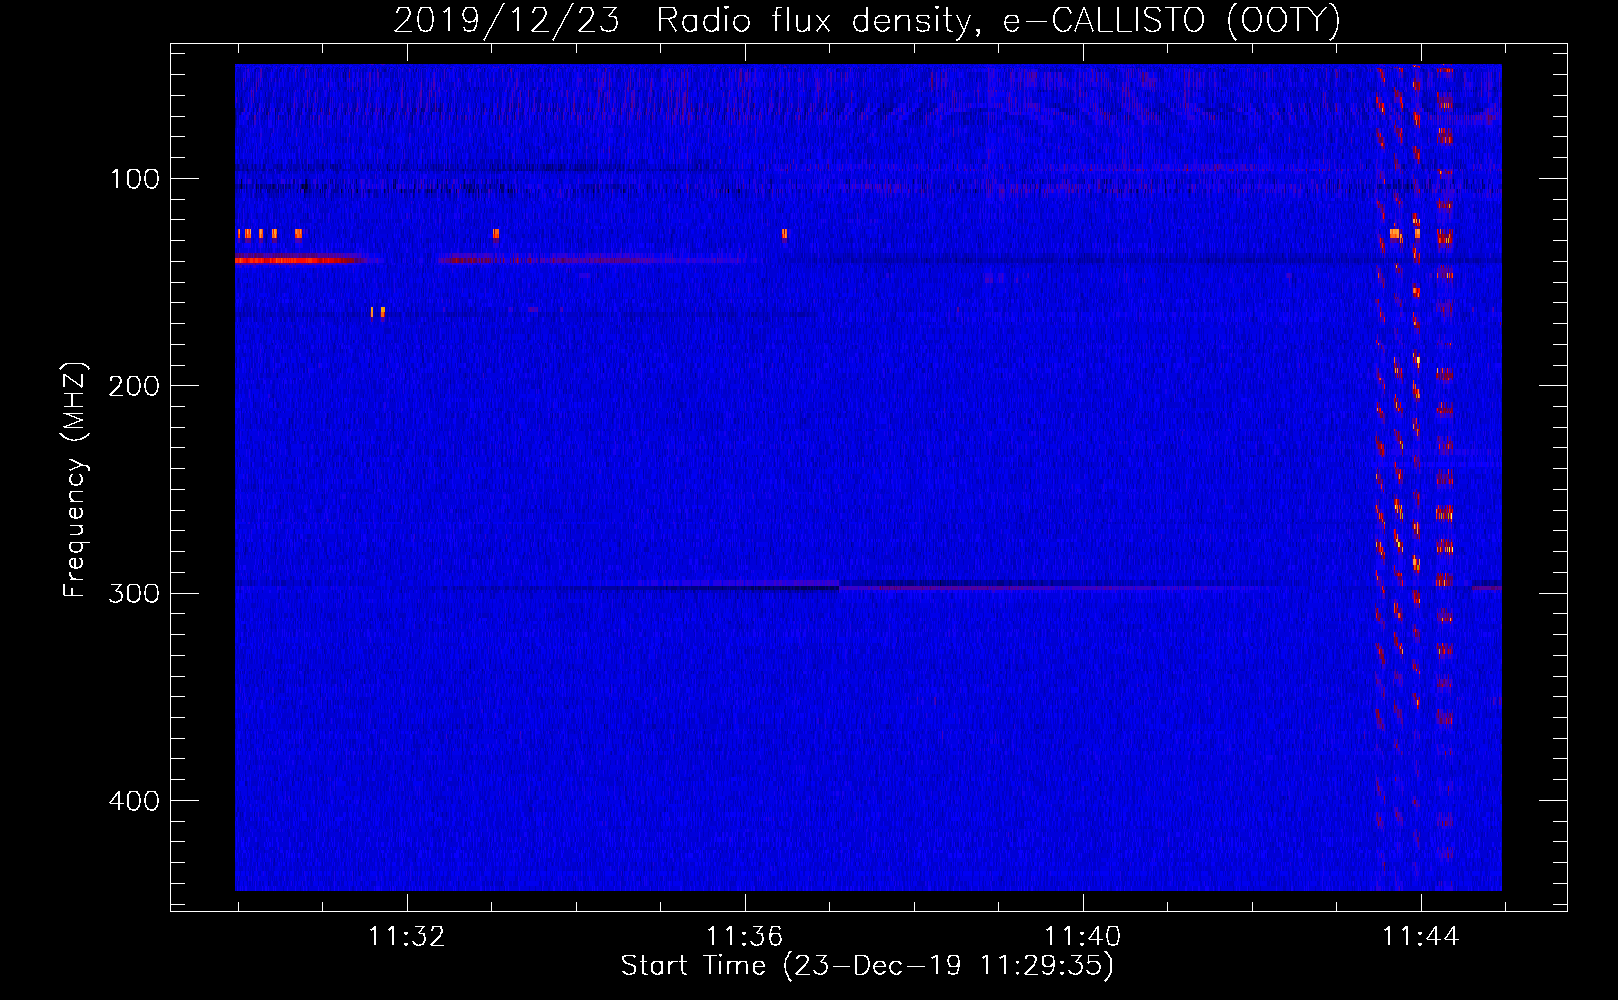Click the 400 frequency tick label
Viewport: 1618px width, 1000px height.
point(134,801)
